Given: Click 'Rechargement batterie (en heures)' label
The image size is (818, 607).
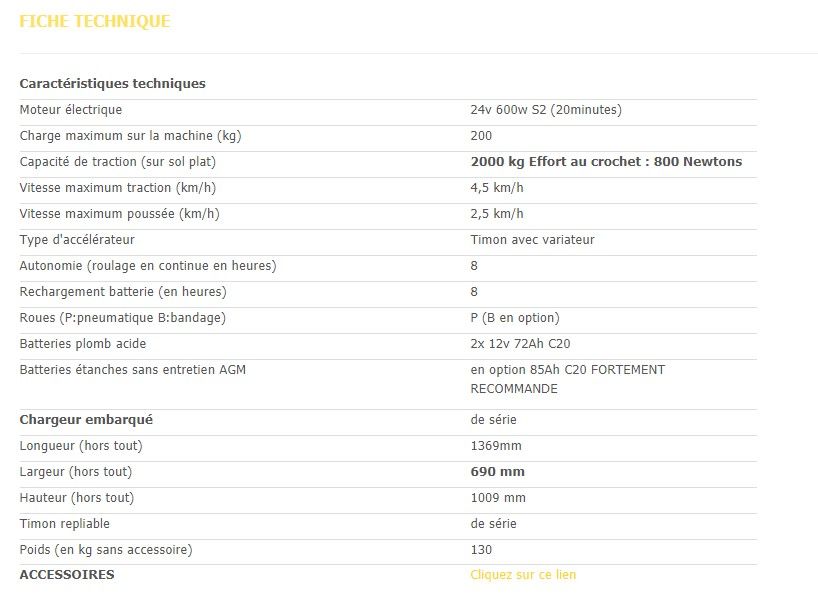Looking at the screenshot, I should [123, 292].
